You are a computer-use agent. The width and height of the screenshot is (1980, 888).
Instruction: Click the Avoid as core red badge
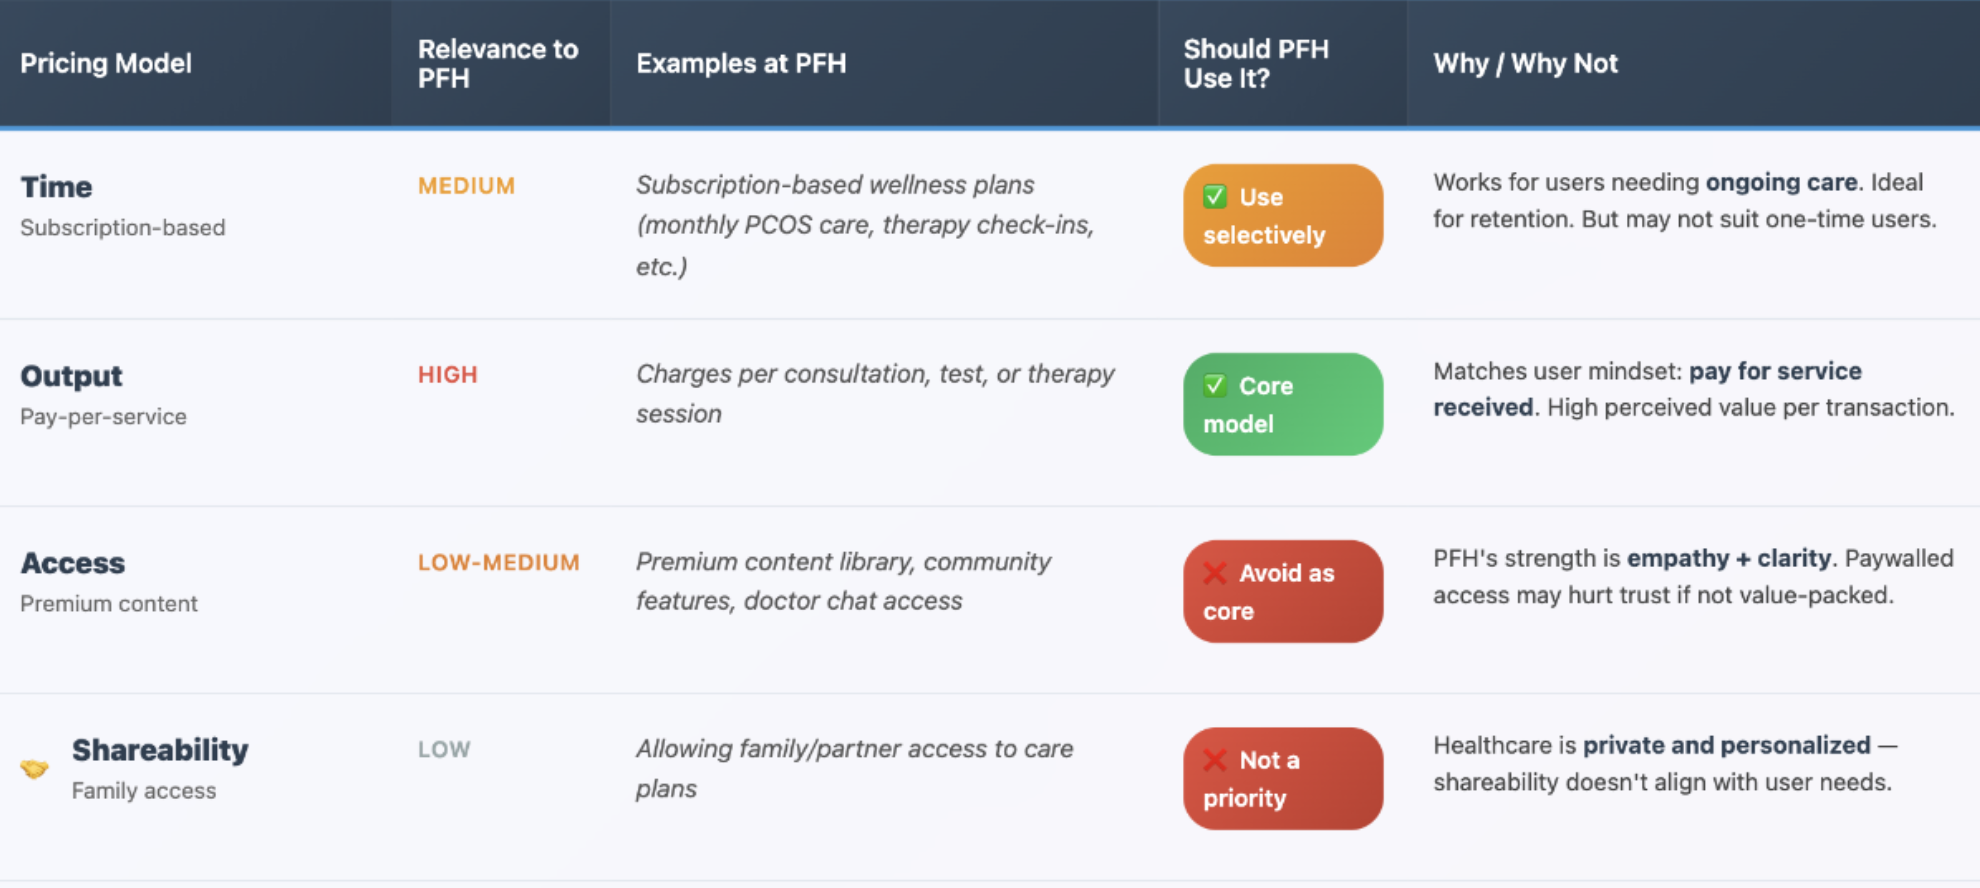[x=1283, y=591]
